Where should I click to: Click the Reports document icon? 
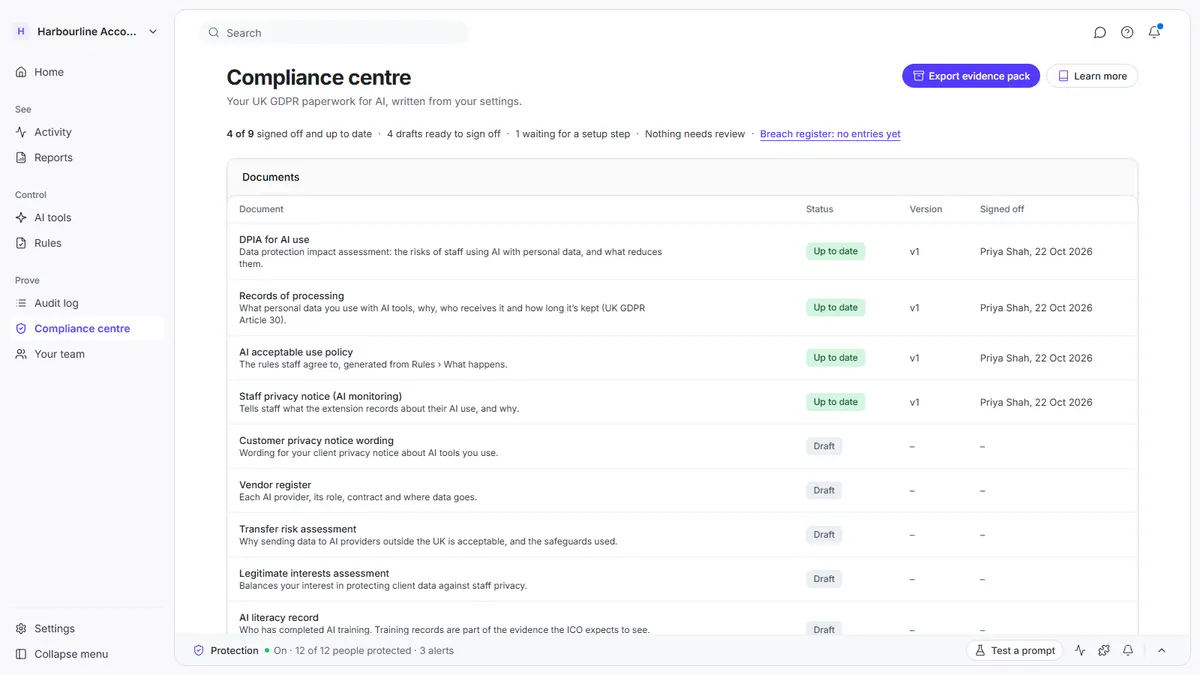click(21, 157)
